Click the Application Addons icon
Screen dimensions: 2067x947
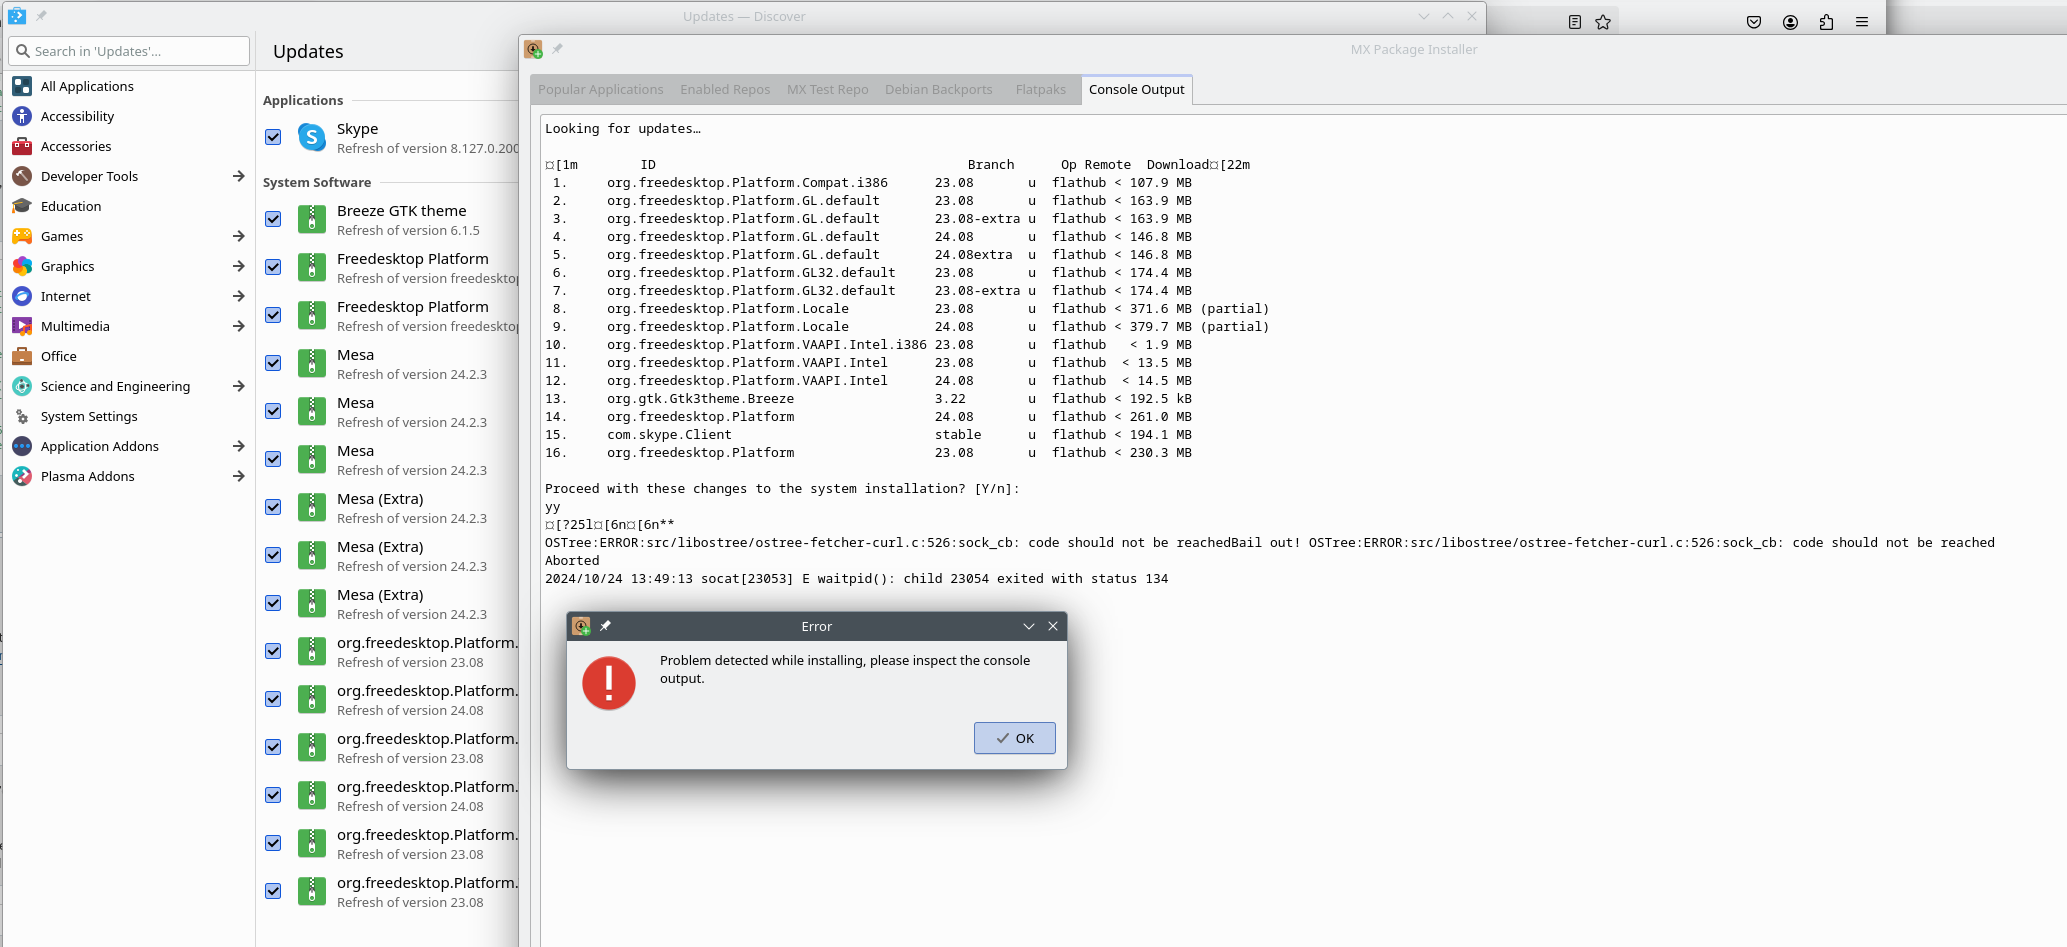tap(22, 446)
